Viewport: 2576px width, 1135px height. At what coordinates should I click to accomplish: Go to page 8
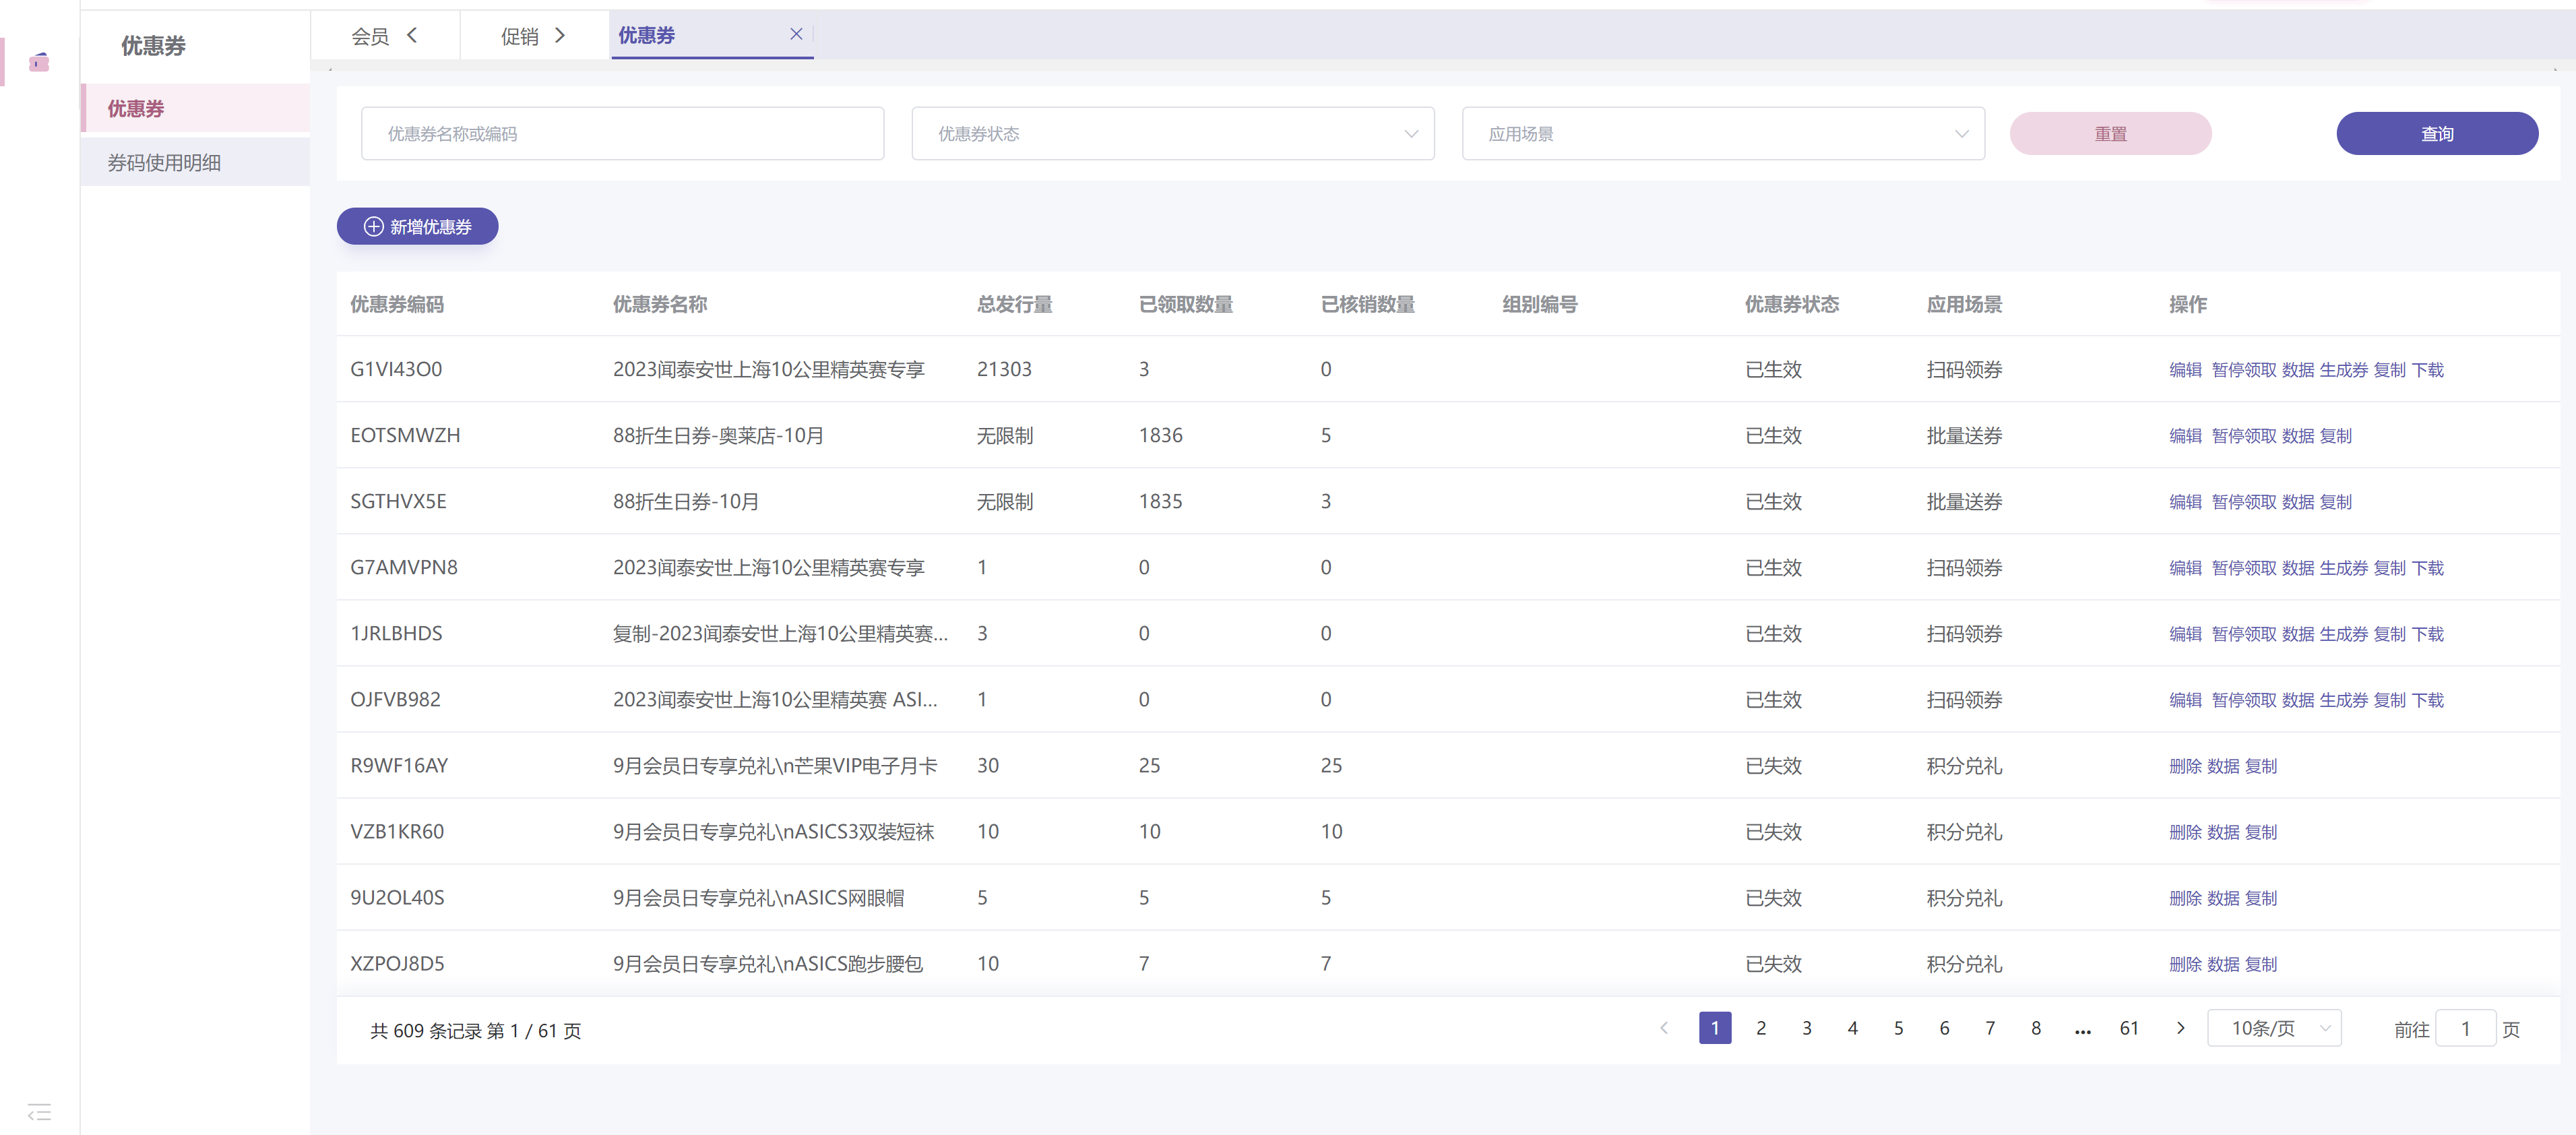click(2036, 1028)
